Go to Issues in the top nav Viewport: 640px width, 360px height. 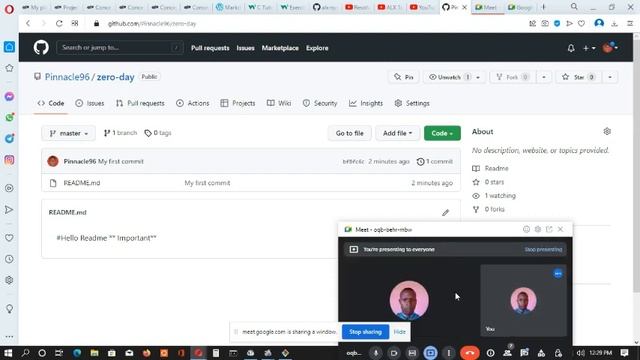[x=245, y=48]
